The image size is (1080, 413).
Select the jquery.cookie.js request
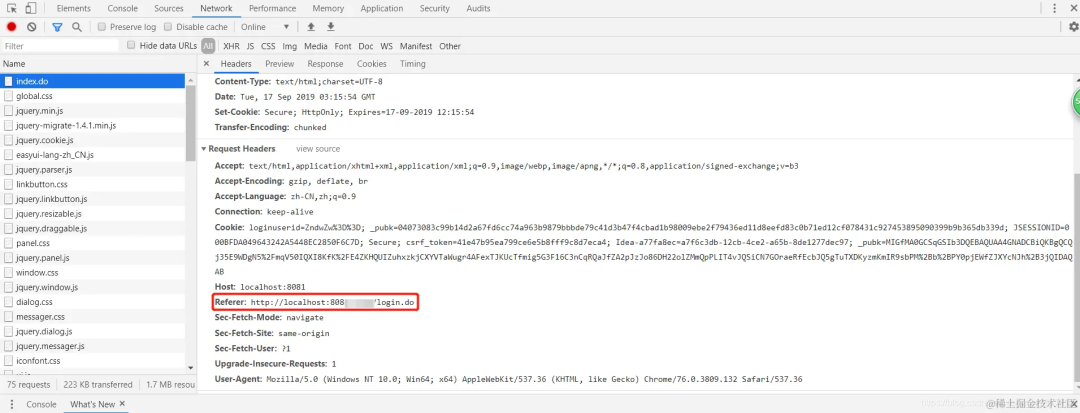point(93,140)
